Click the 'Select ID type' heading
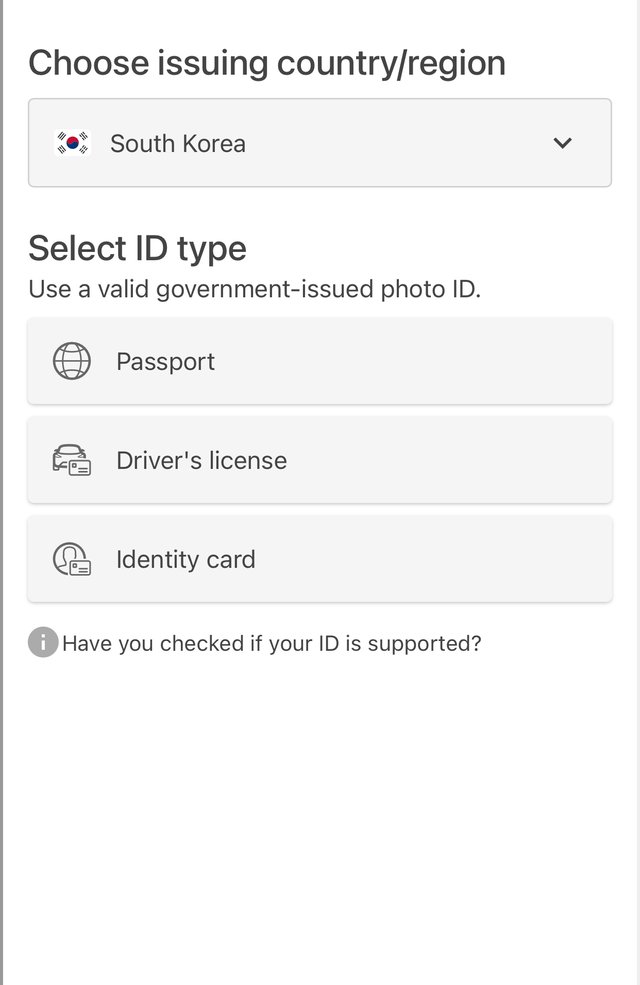This screenshot has height=985, width=640. click(138, 248)
